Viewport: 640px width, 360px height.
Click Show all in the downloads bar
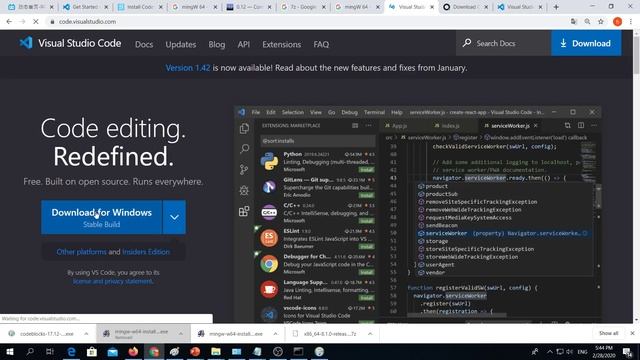(x=608, y=333)
